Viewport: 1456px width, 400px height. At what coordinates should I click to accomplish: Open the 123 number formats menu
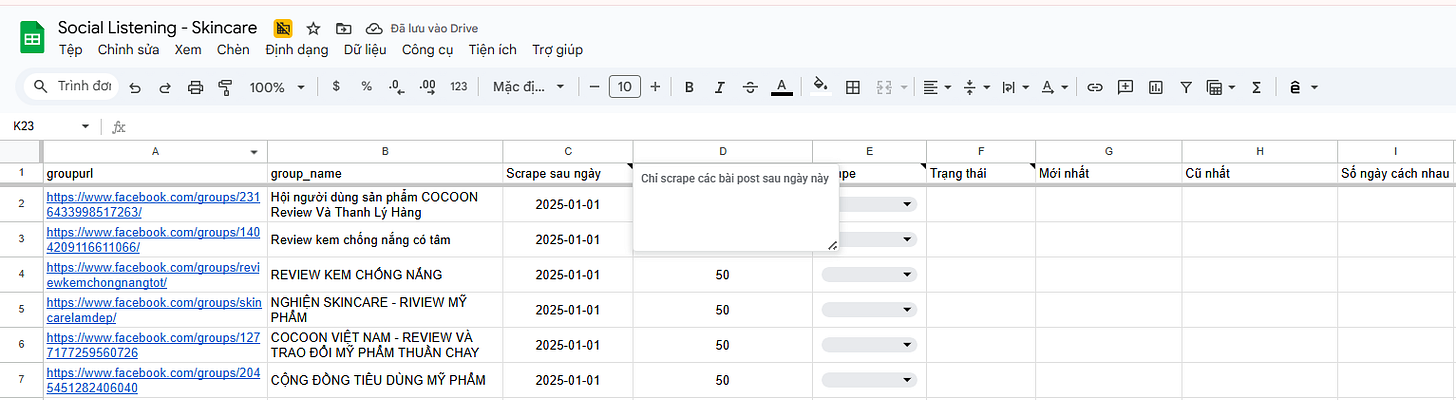pos(459,87)
